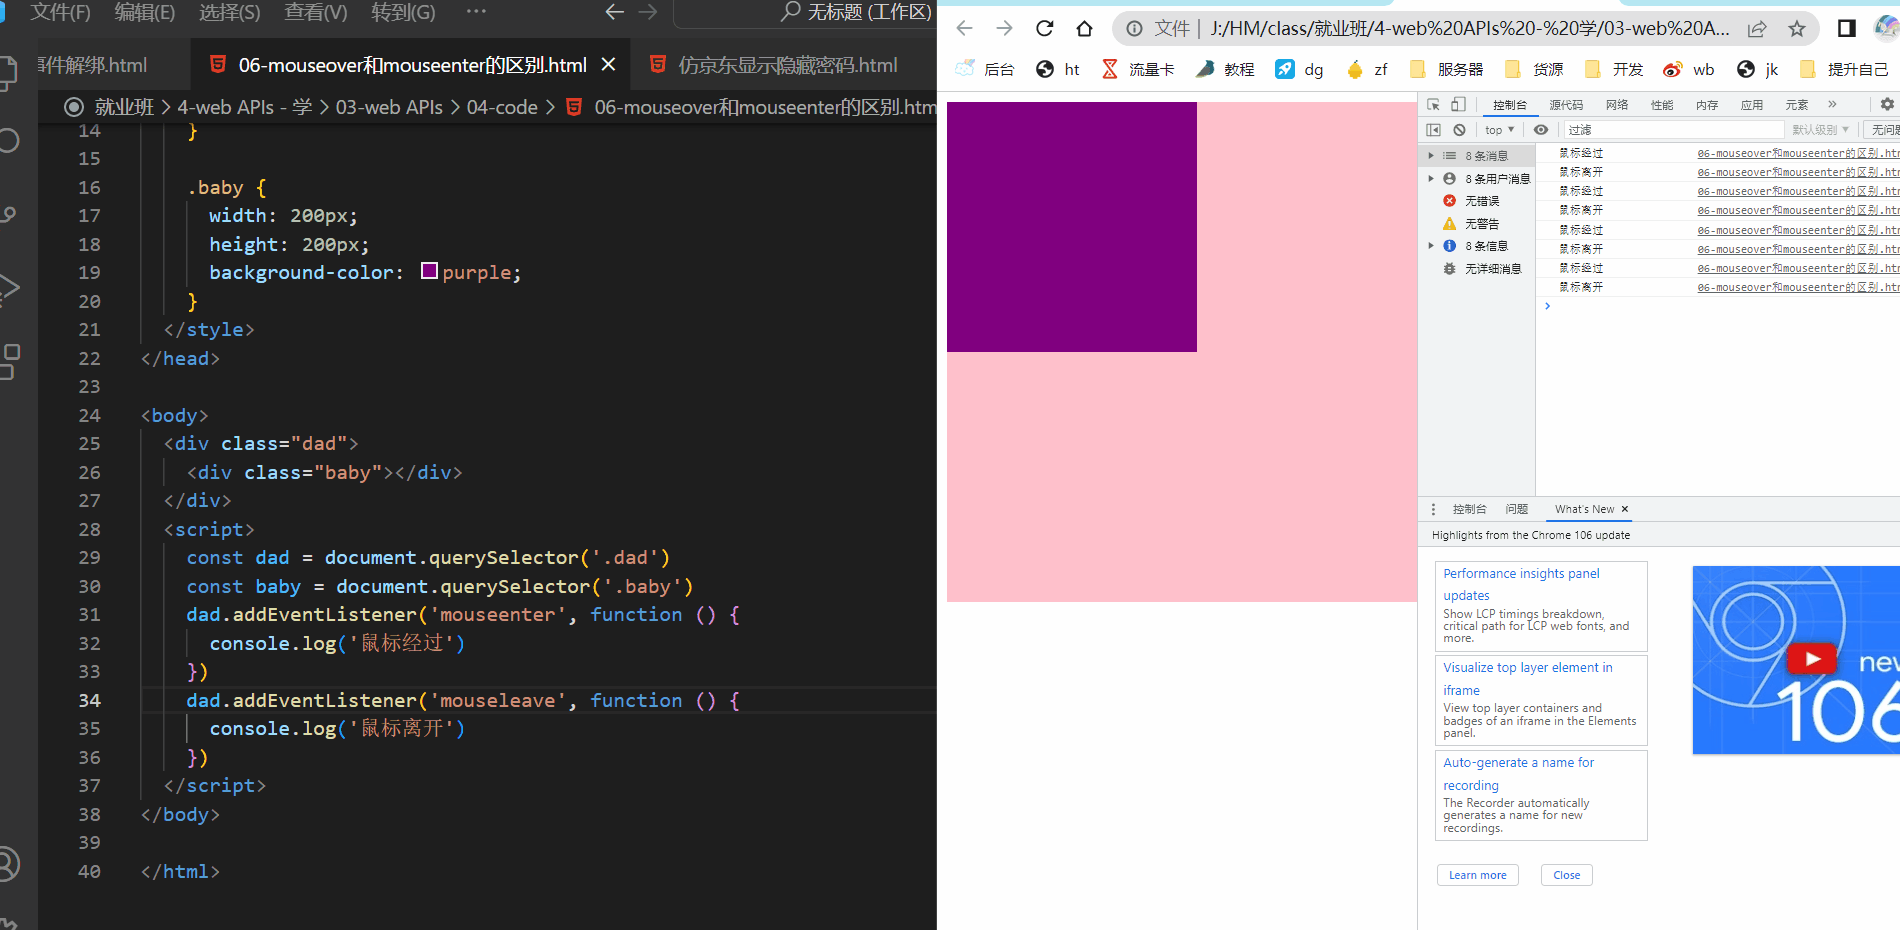The image size is (1900, 930).
Task: Open the top JavaScript context dropdown
Action: pyautogui.click(x=1499, y=130)
